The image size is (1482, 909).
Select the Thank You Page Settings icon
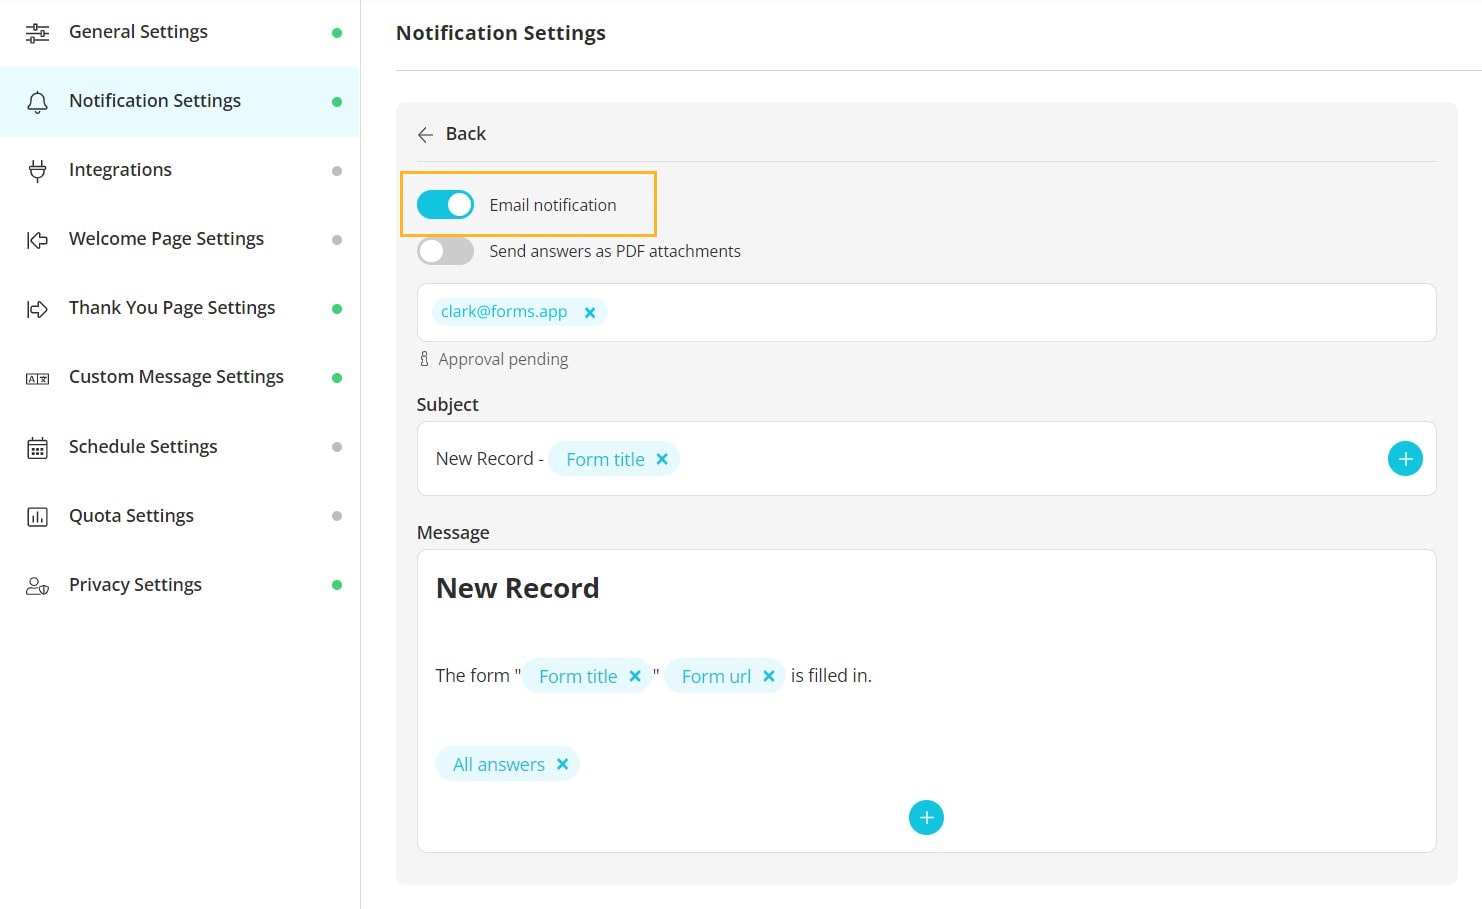pos(37,308)
